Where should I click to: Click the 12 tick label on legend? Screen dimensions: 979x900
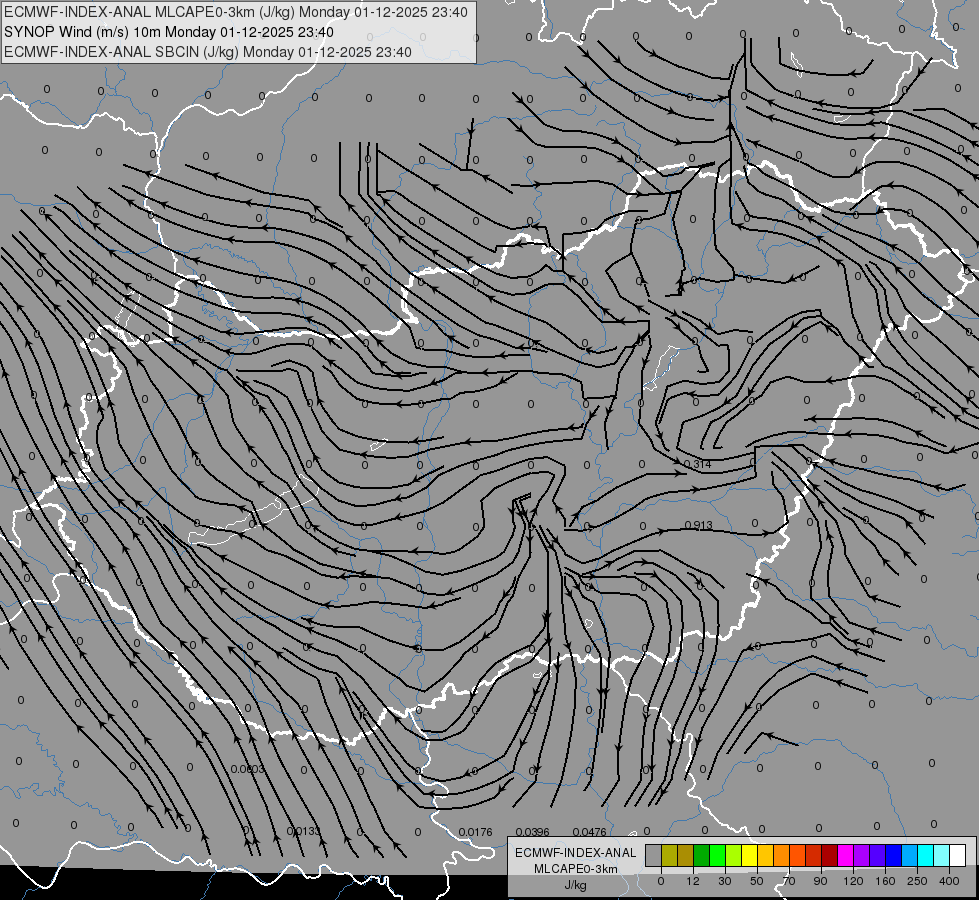pos(693,881)
